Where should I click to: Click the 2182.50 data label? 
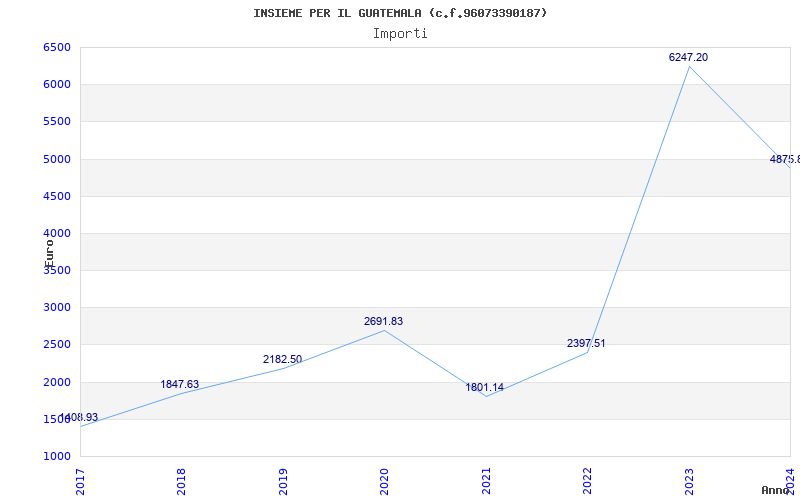282,359
